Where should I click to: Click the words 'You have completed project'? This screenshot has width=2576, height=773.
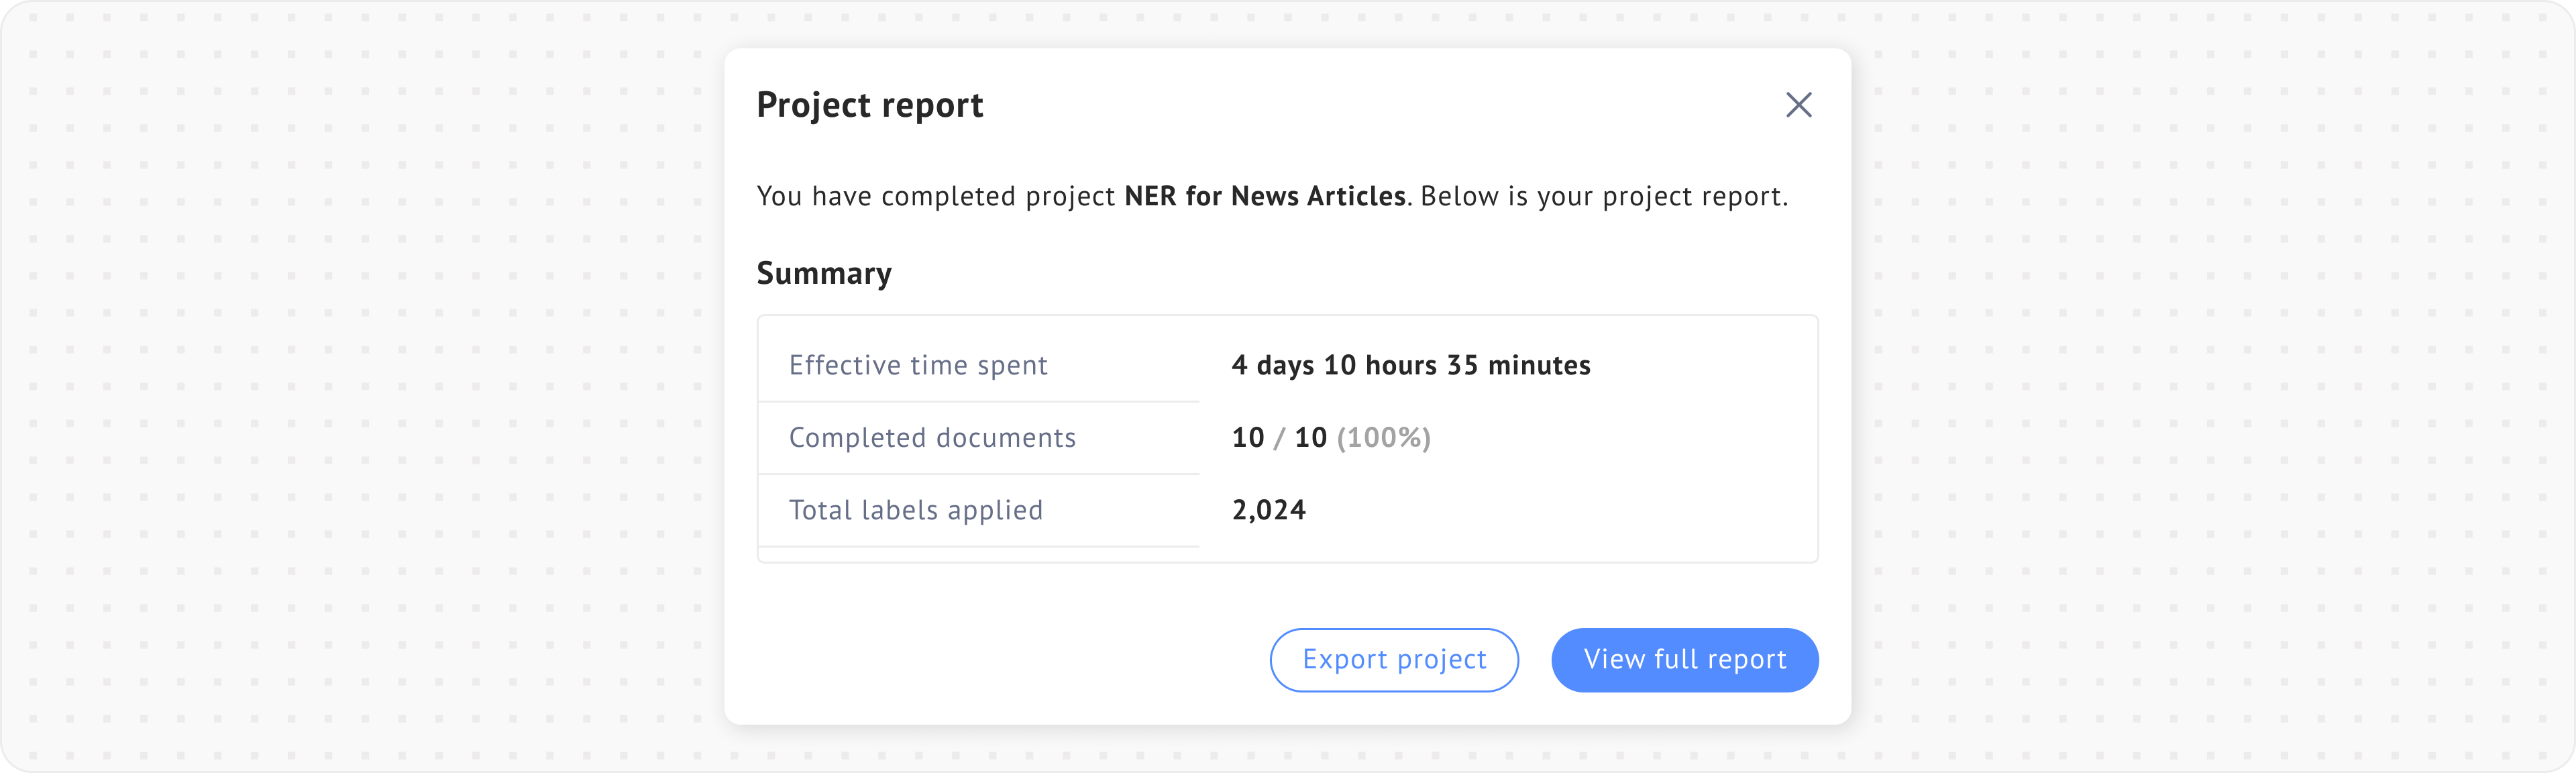(x=935, y=196)
